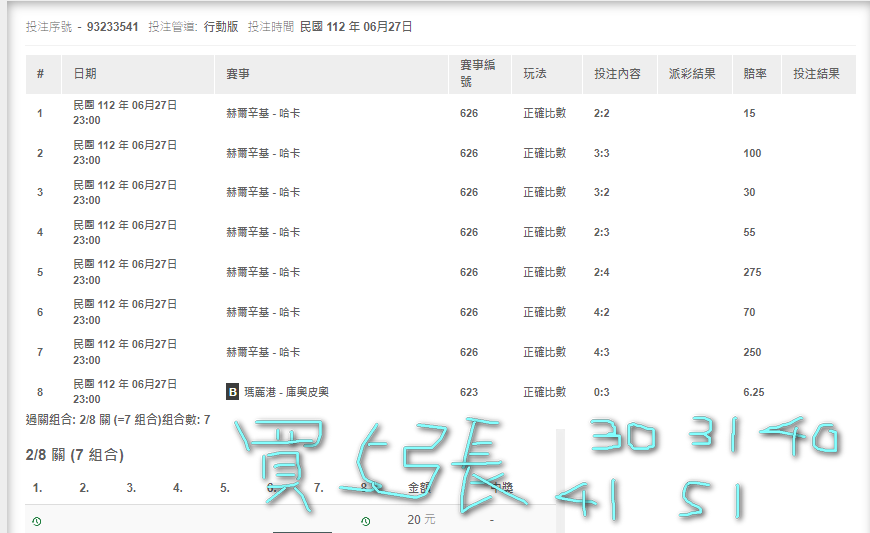
Task: Click the 投注內容 column header
Action: [x=617, y=74]
